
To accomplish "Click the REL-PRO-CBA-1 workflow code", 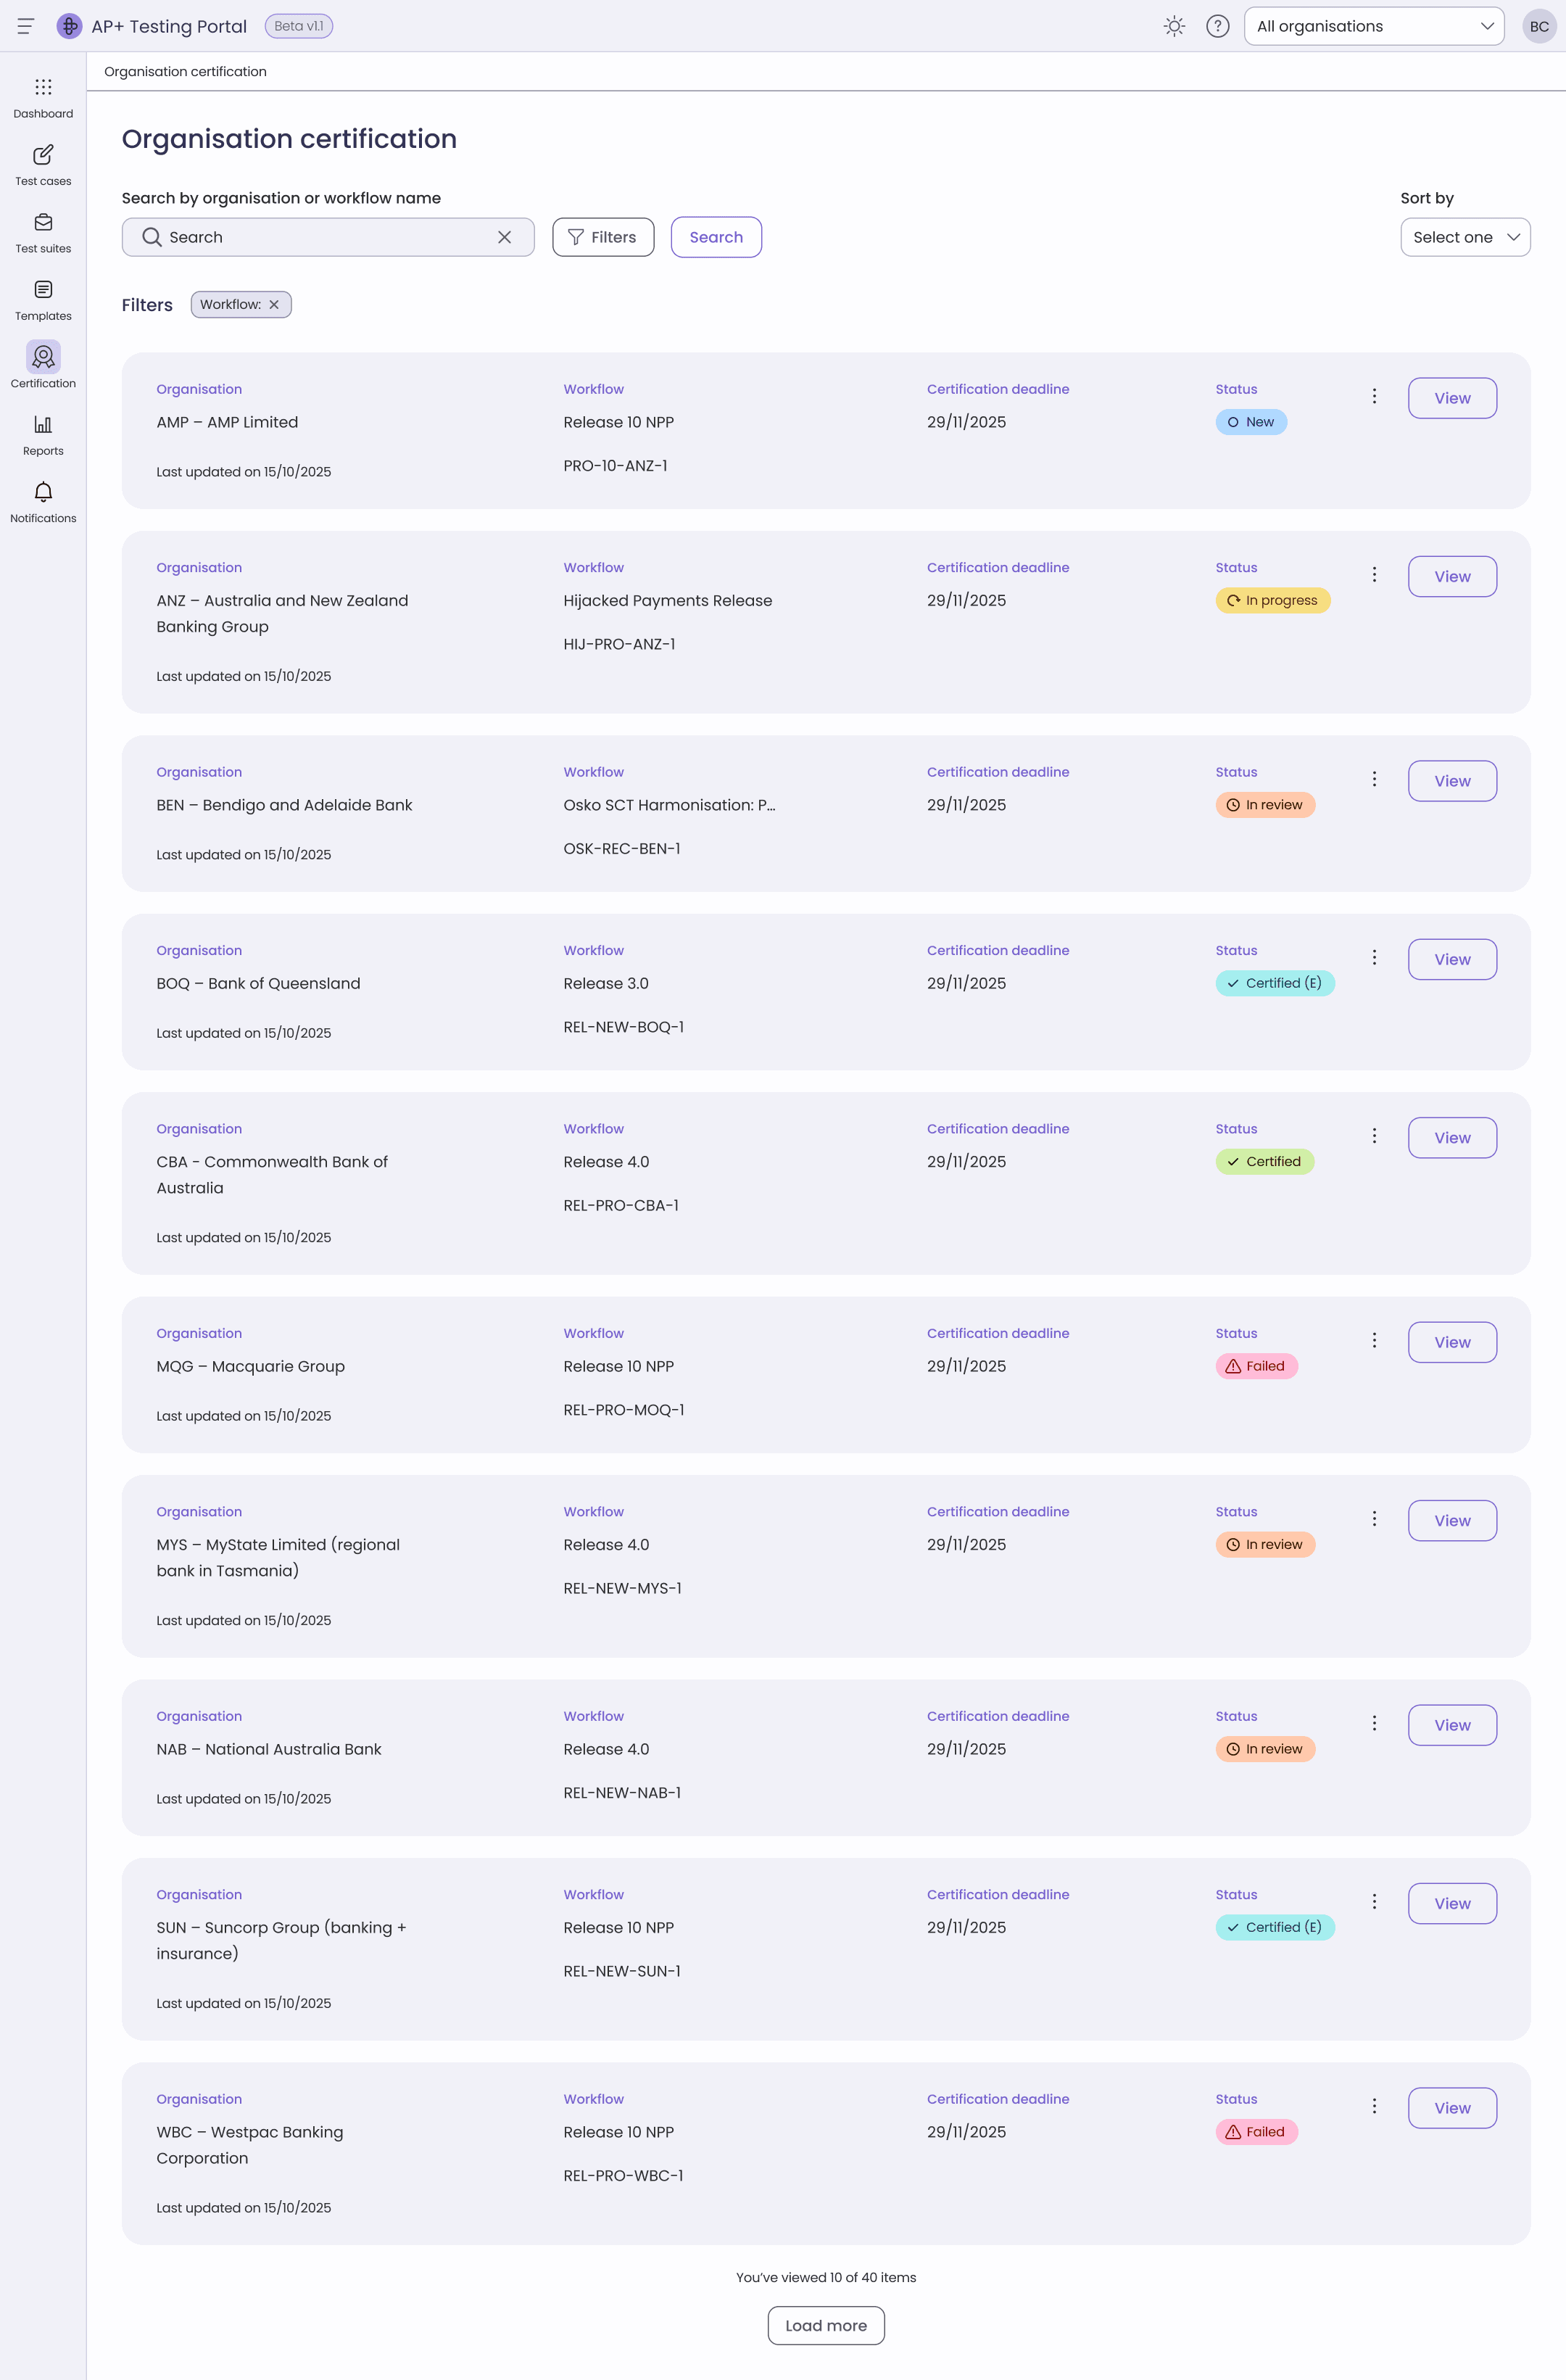I will pyautogui.click(x=621, y=1206).
